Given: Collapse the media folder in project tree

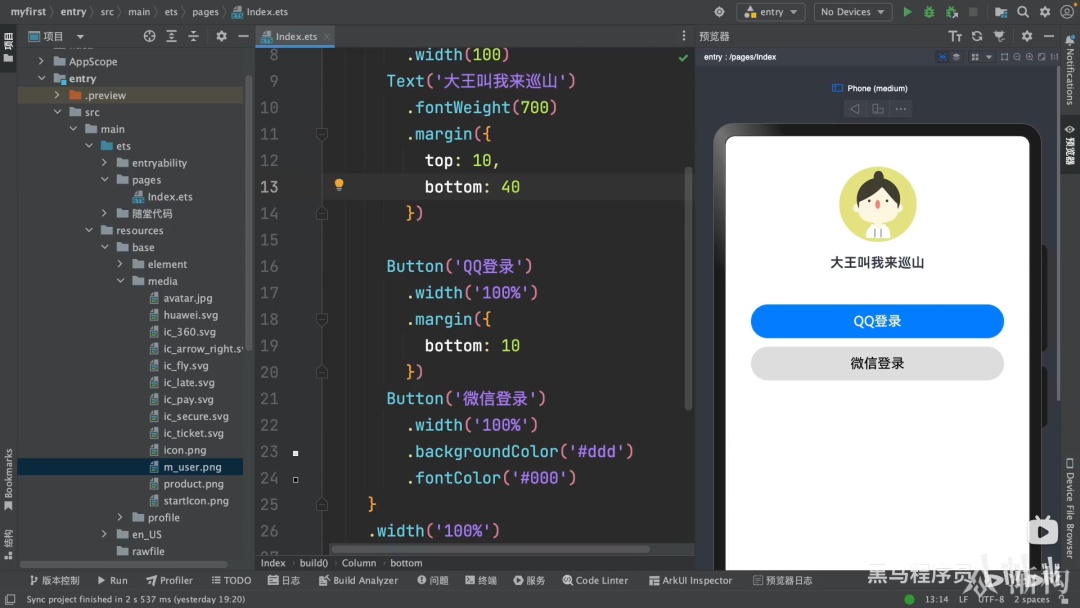Looking at the screenshot, I should [121, 281].
